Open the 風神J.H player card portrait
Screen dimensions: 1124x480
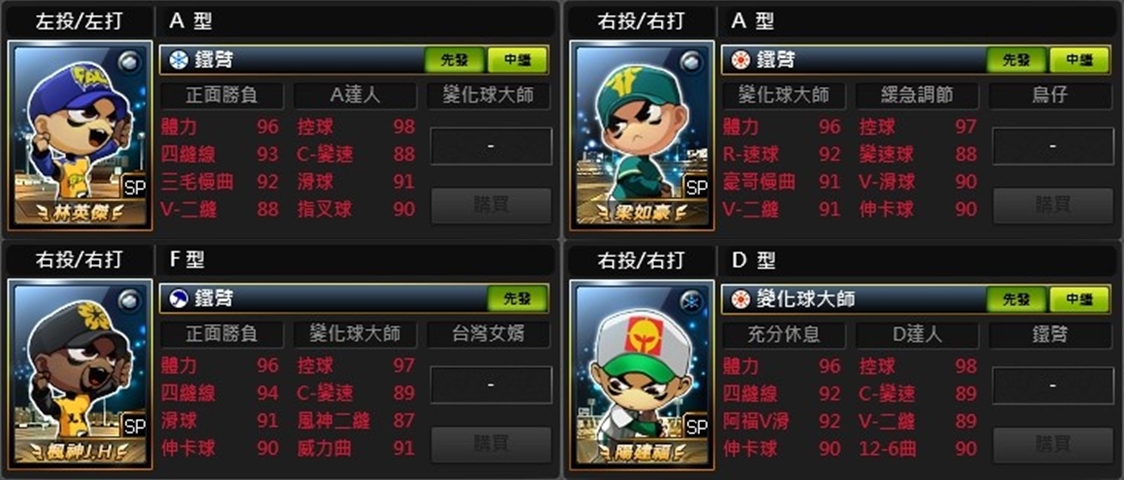tap(80, 373)
